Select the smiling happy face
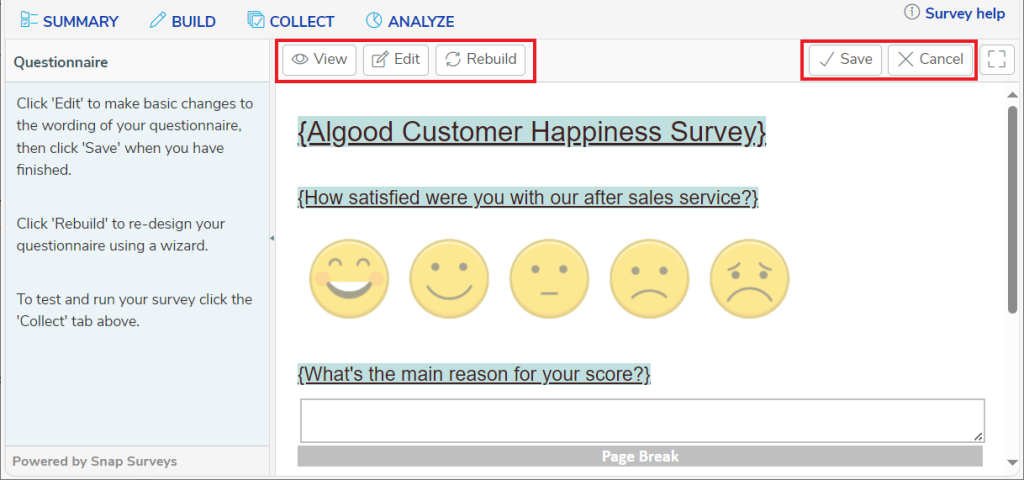The image size is (1024, 480). tap(449, 279)
